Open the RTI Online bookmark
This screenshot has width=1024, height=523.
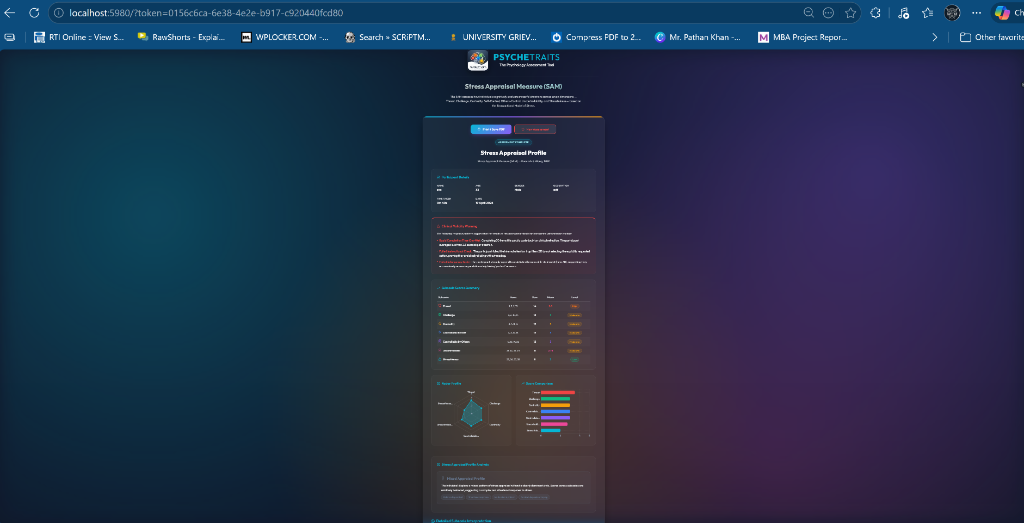click(79, 37)
